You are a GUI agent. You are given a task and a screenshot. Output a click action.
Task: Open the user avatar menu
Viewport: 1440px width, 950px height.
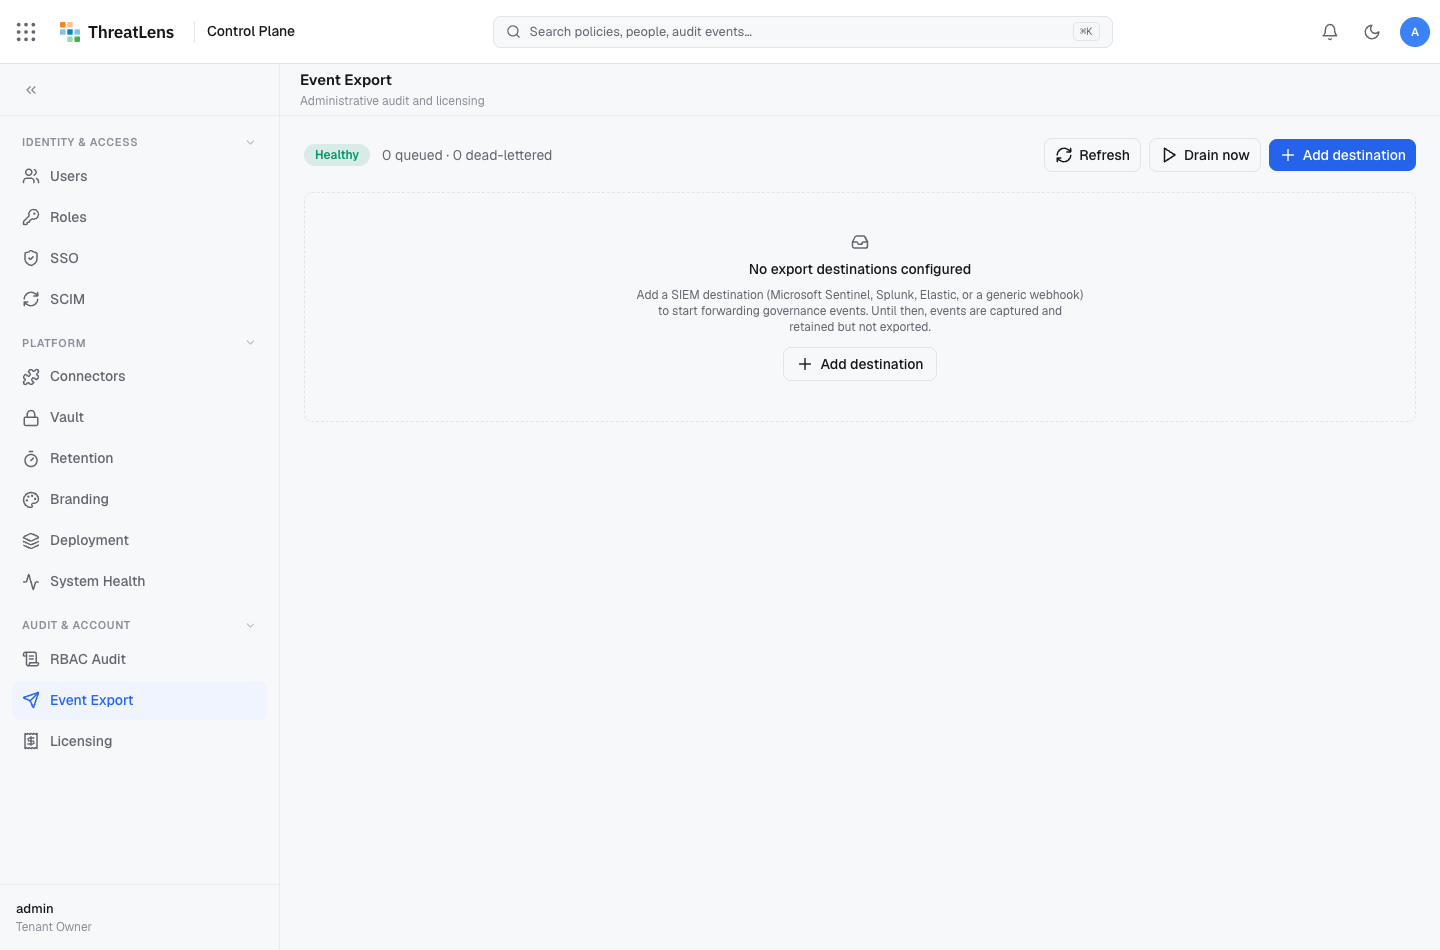(1415, 32)
